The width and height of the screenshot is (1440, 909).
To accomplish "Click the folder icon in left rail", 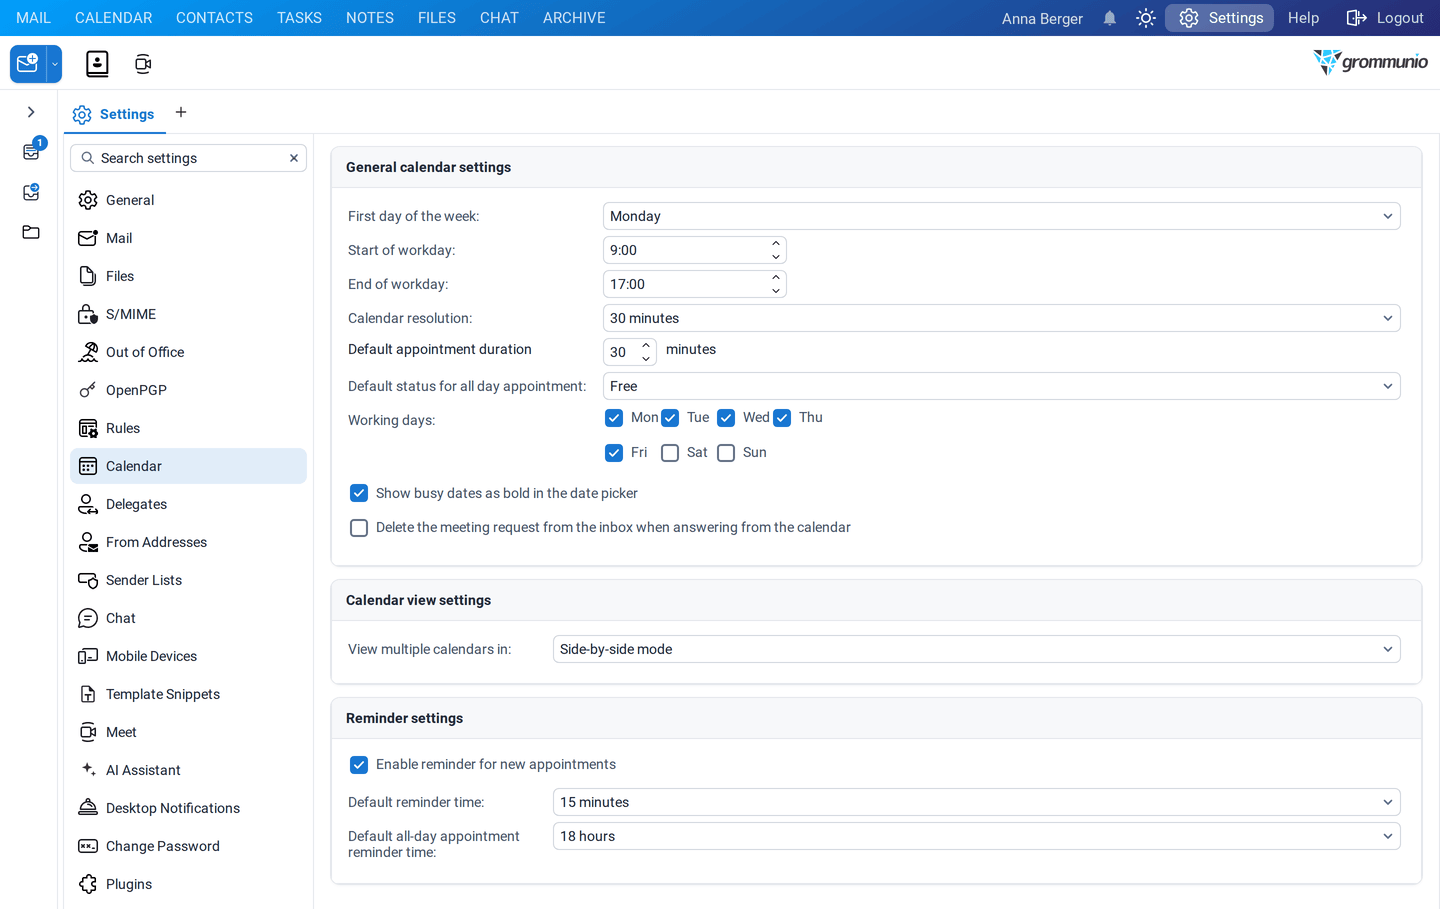I will coord(31,232).
